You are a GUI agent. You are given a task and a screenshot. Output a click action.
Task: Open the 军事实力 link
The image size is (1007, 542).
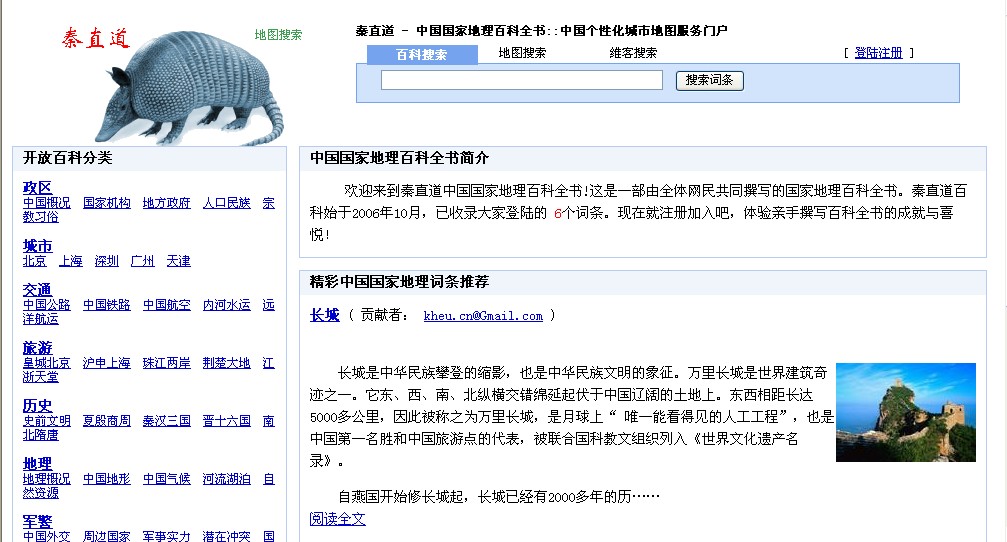pos(166,536)
